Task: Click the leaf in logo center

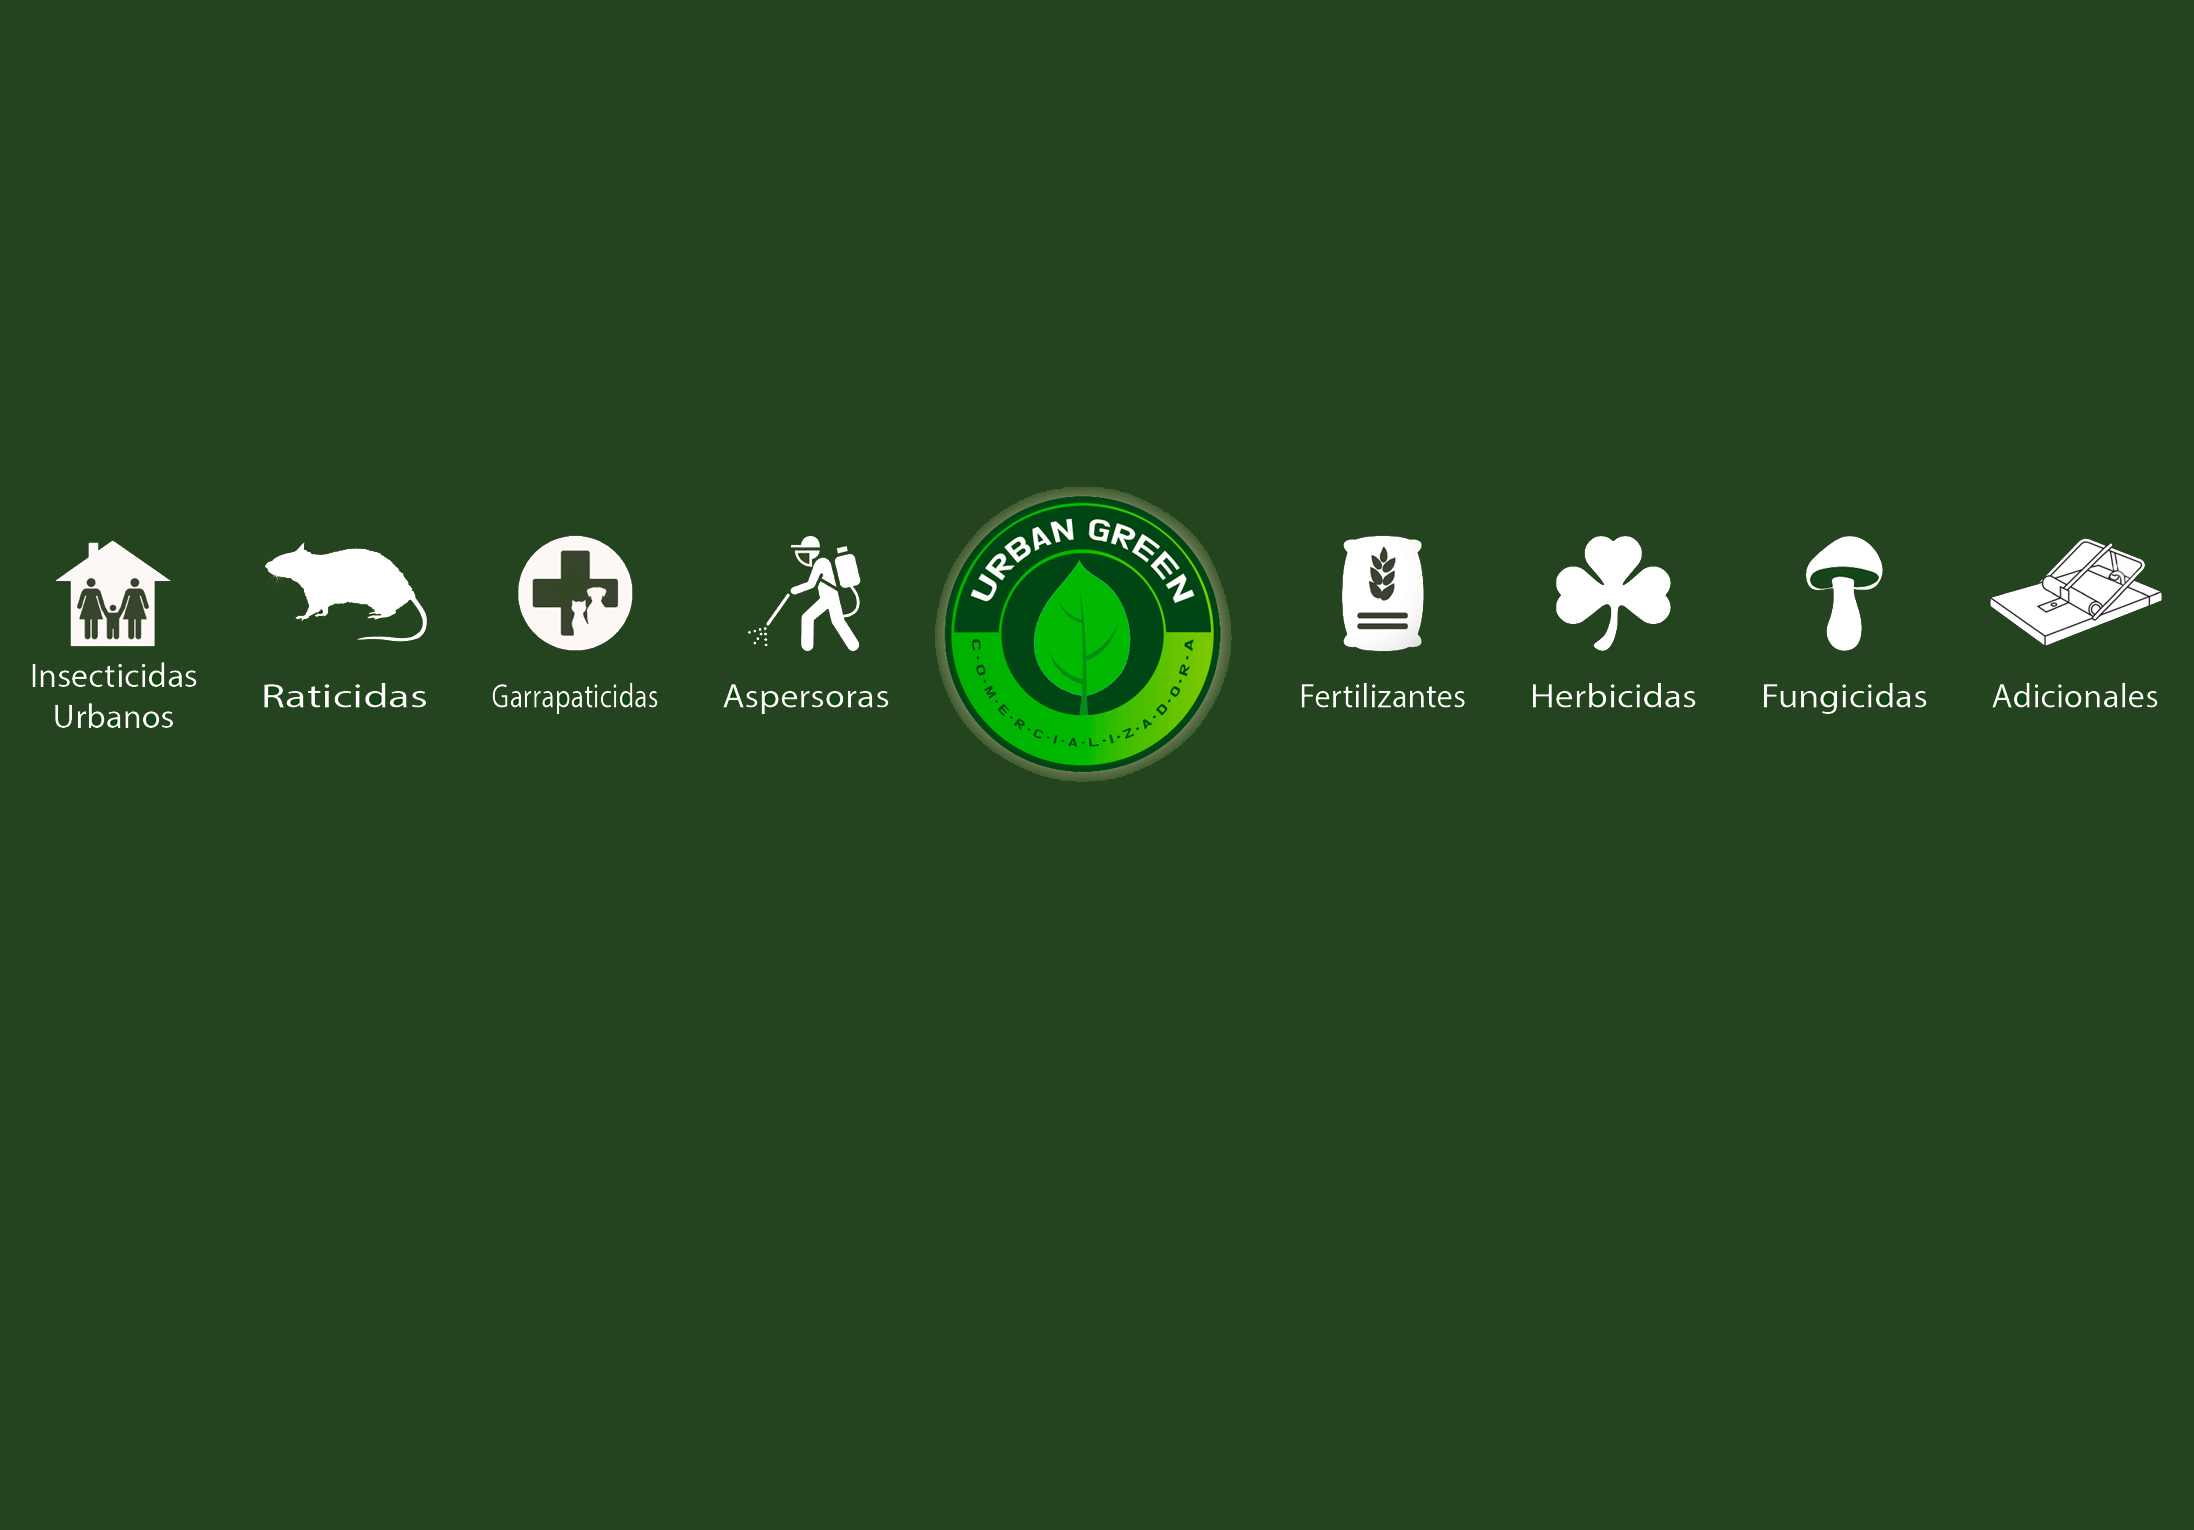Action: [x=1082, y=638]
